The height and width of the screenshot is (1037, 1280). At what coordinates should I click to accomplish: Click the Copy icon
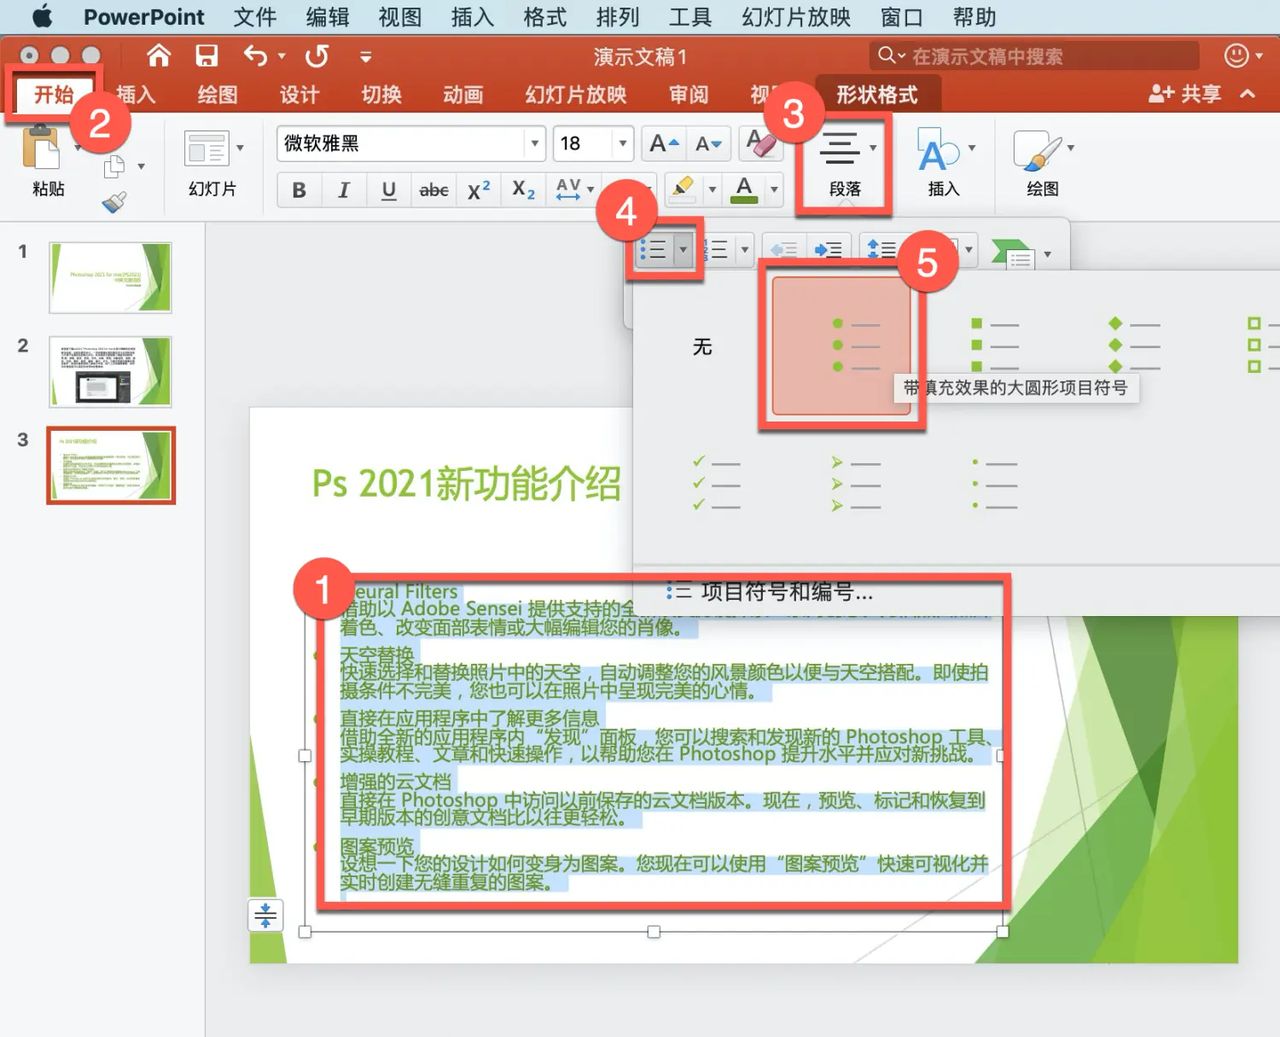pos(115,166)
